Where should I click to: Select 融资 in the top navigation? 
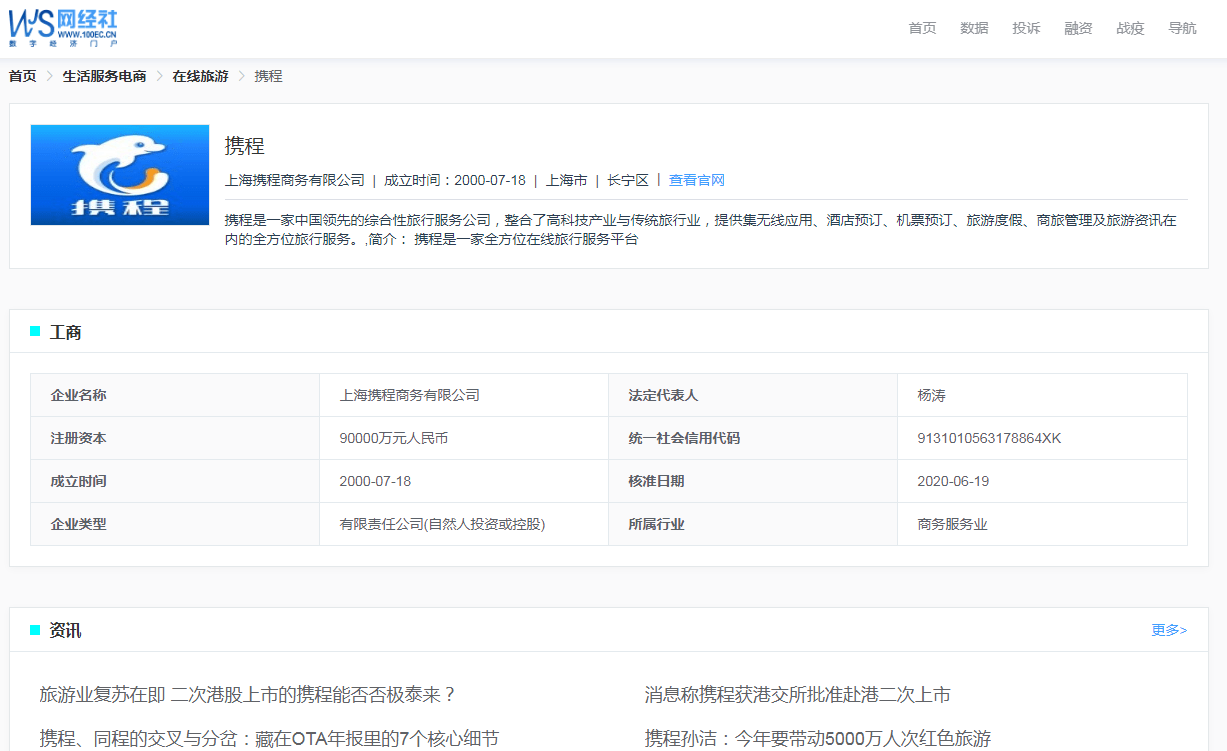(1078, 28)
